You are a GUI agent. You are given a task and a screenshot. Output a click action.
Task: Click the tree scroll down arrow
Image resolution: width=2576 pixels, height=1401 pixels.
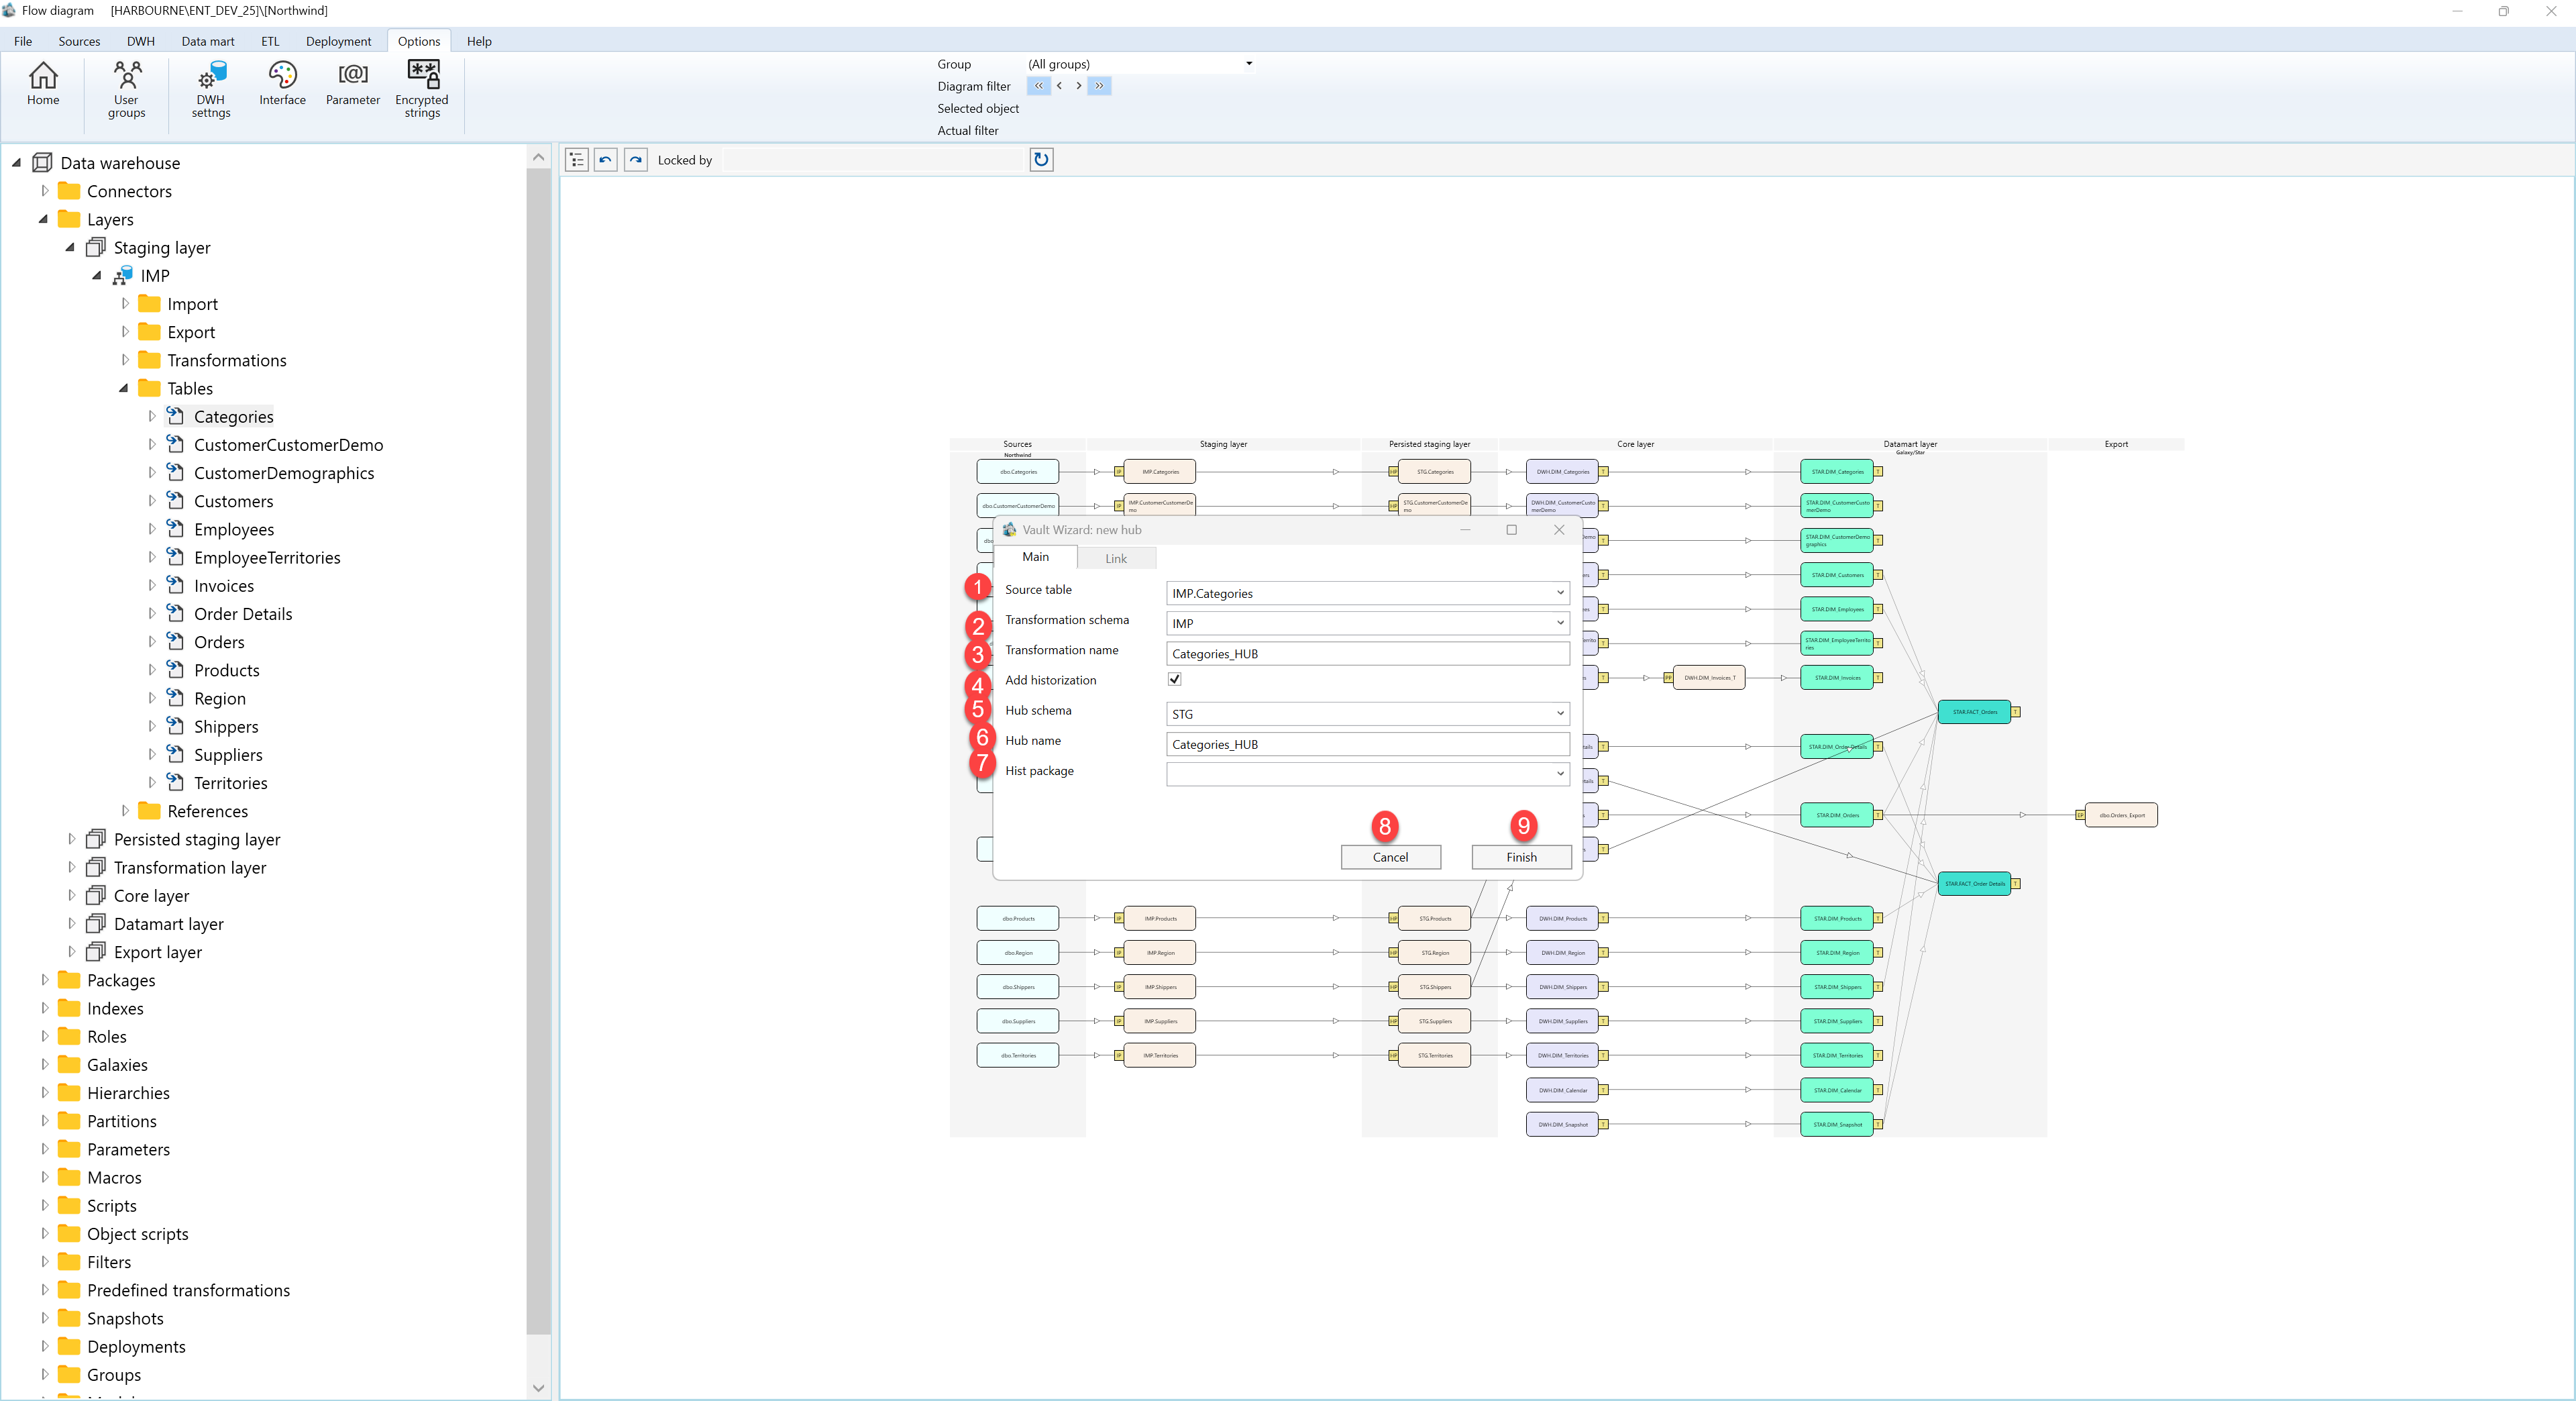pyautogui.click(x=538, y=1387)
